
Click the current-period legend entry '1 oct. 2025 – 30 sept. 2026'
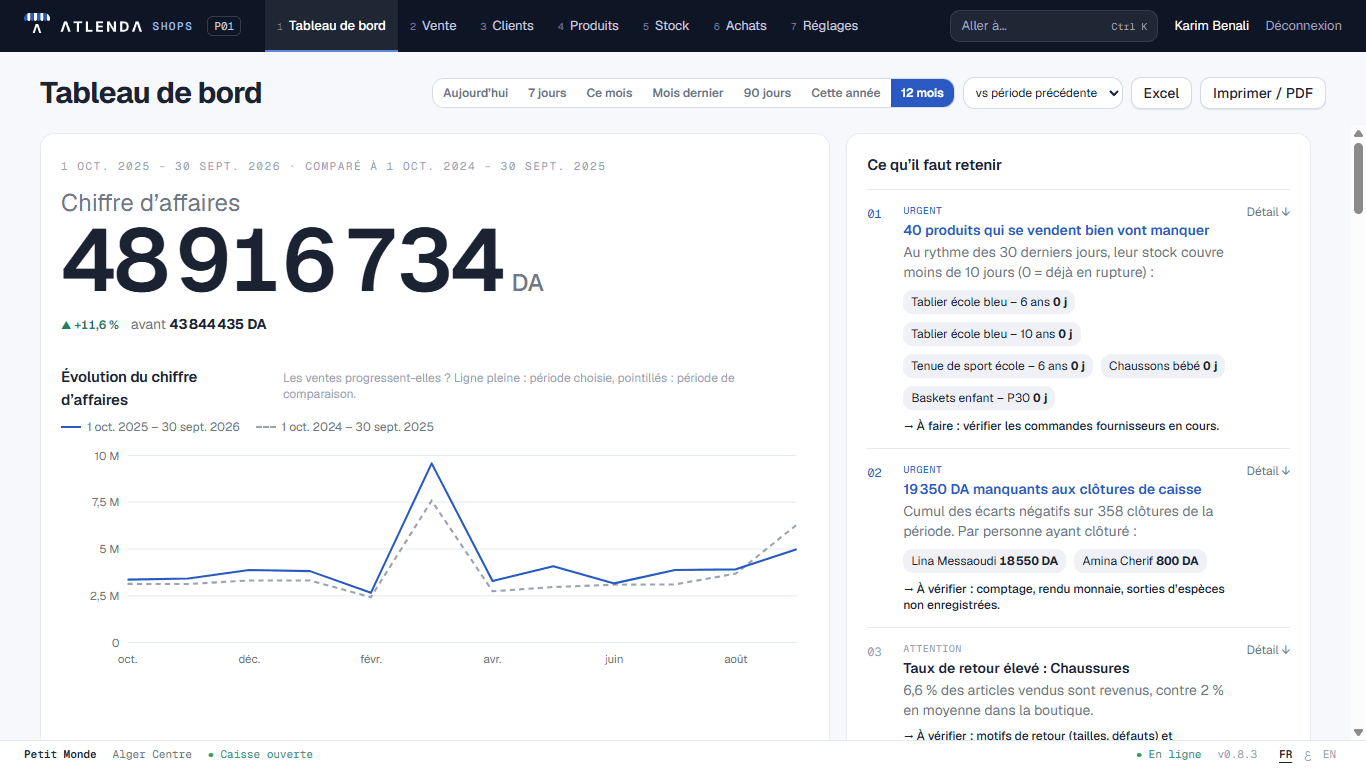pyautogui.click(x=150, y=427)
